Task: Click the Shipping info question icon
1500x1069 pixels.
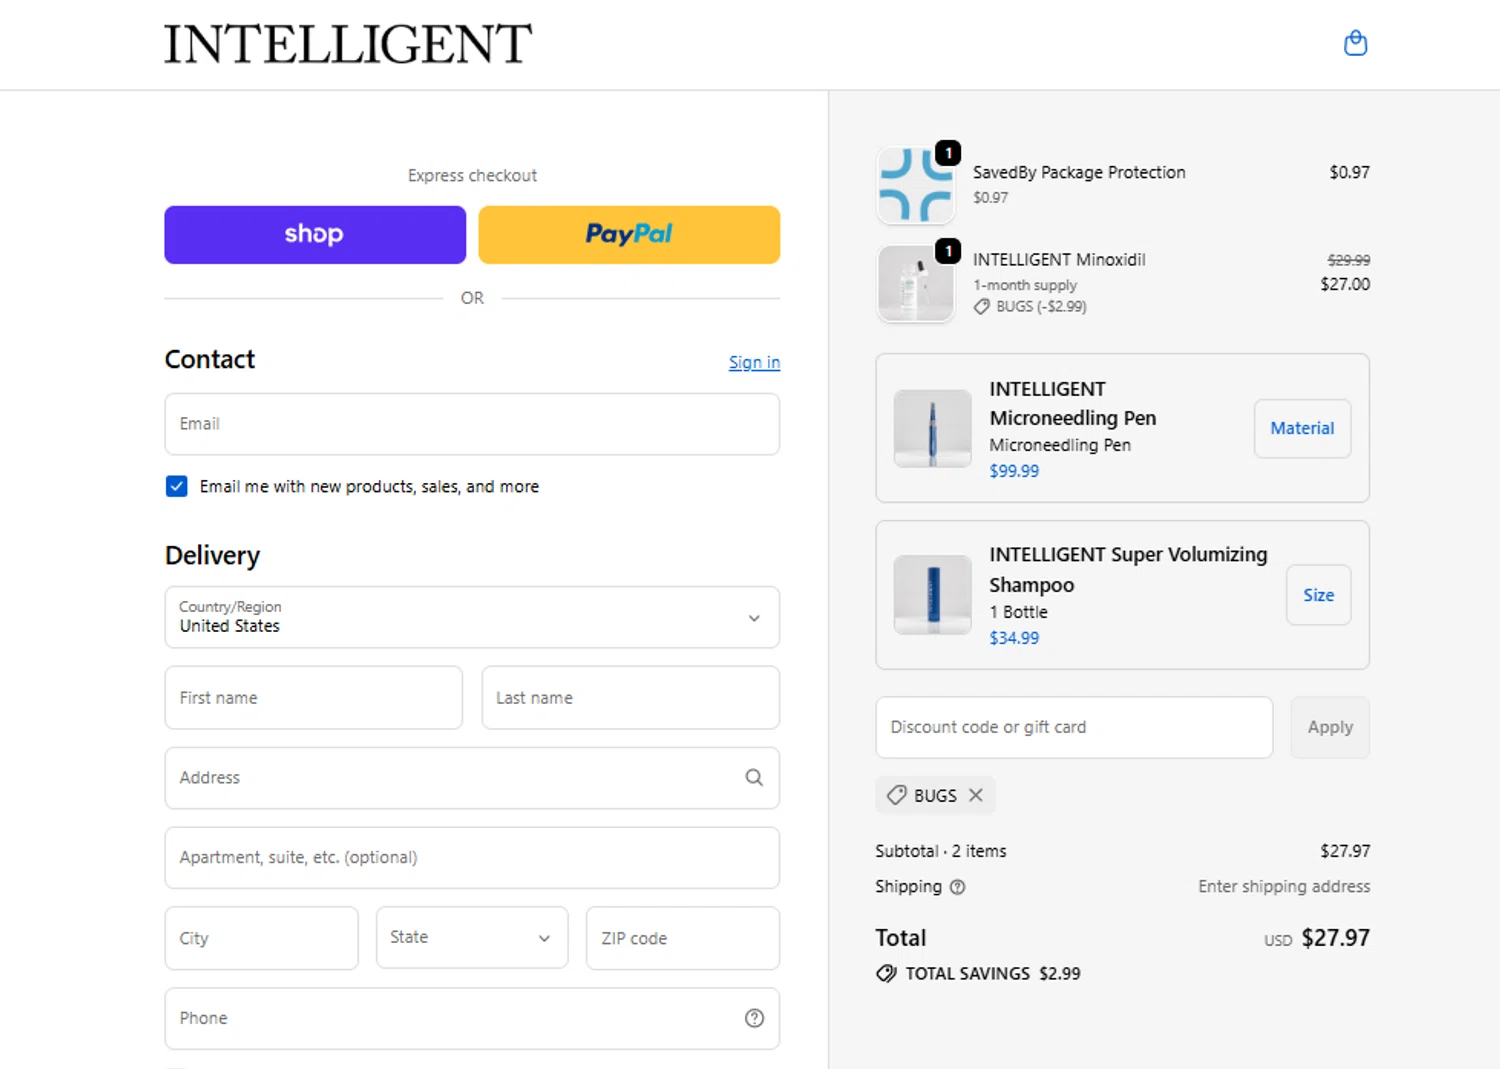Action: [957, 887]
